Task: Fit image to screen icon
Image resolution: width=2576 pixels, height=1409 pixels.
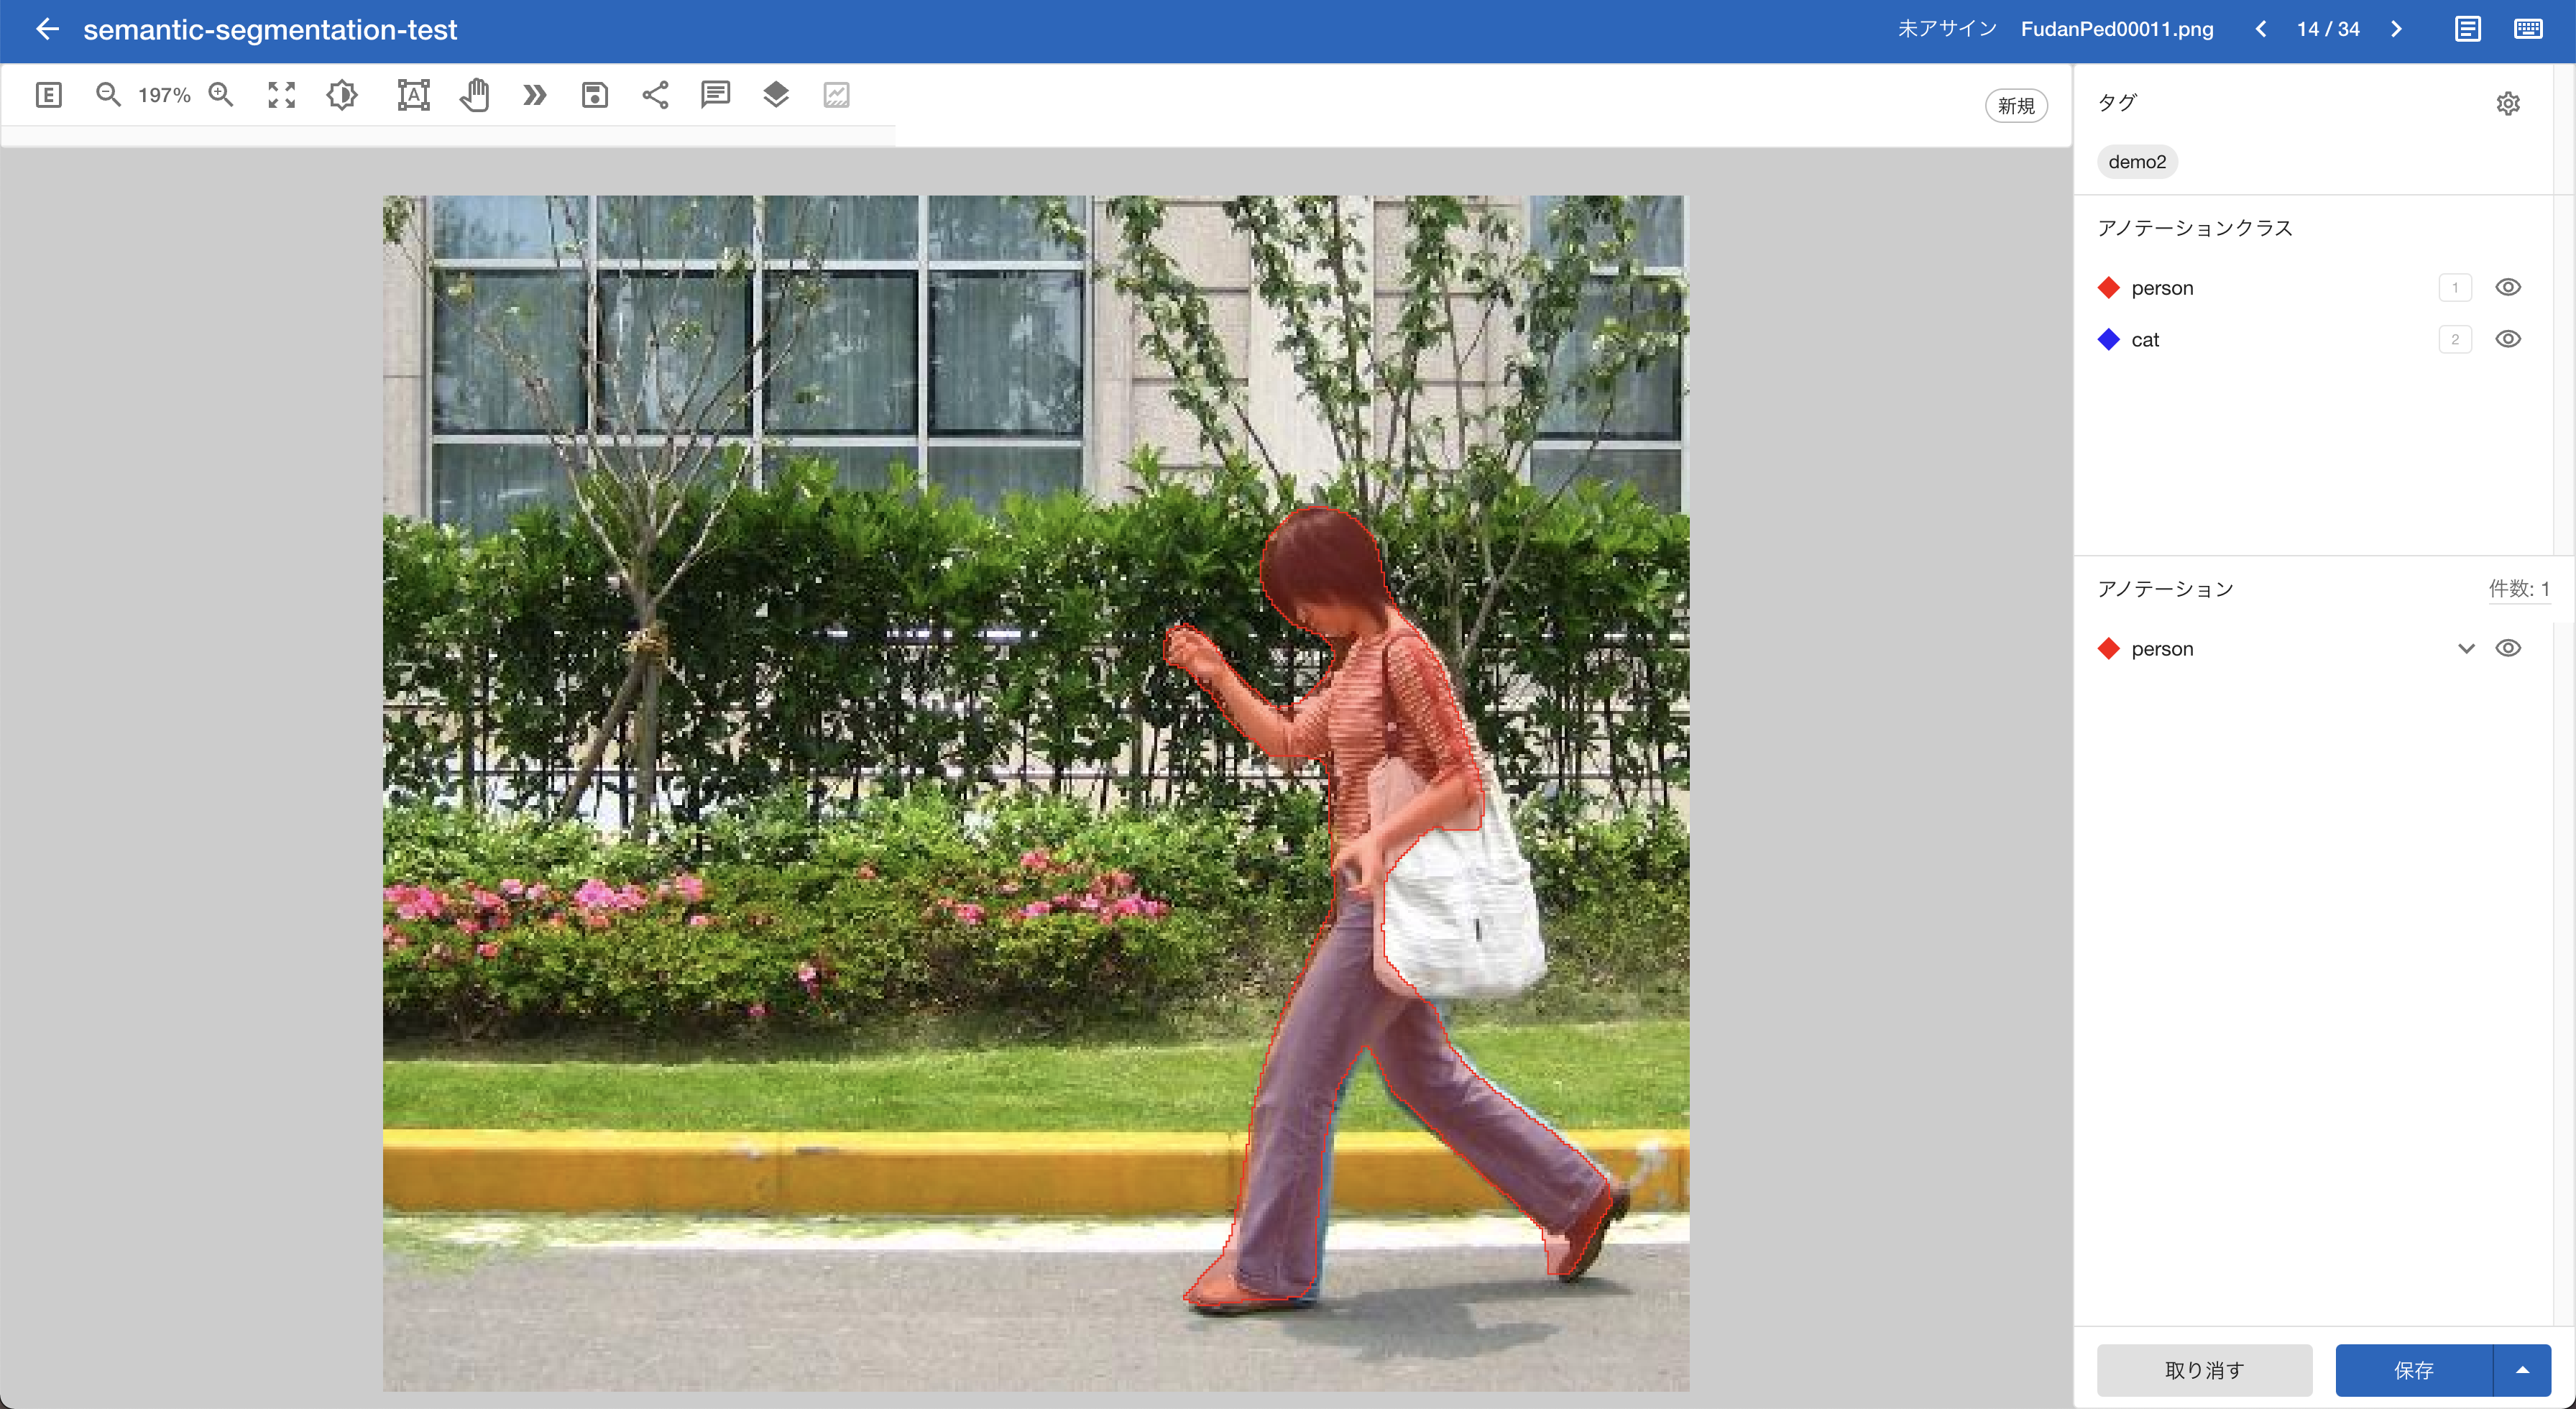Action: pos(282,95)
